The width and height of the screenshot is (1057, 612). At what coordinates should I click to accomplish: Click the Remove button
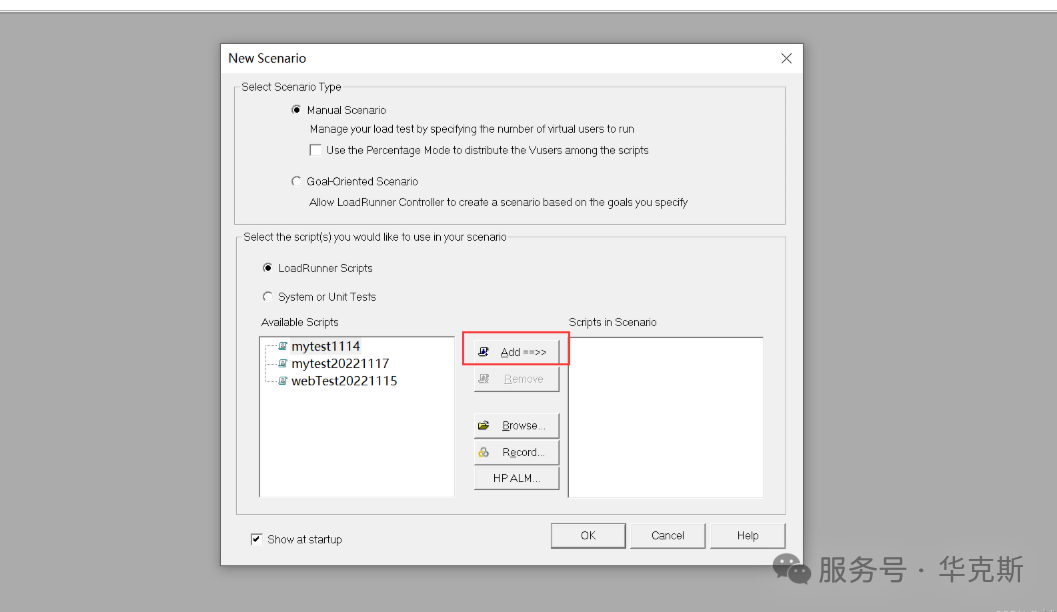516,379
